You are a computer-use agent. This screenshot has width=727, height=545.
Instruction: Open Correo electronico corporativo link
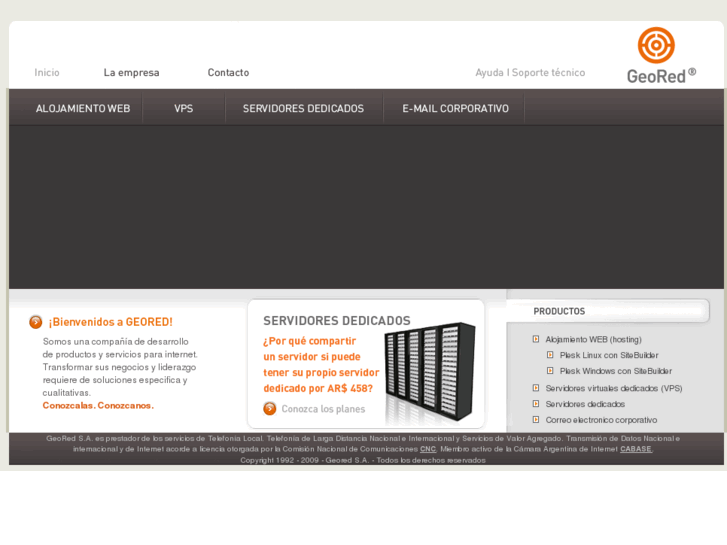[601, 420]
